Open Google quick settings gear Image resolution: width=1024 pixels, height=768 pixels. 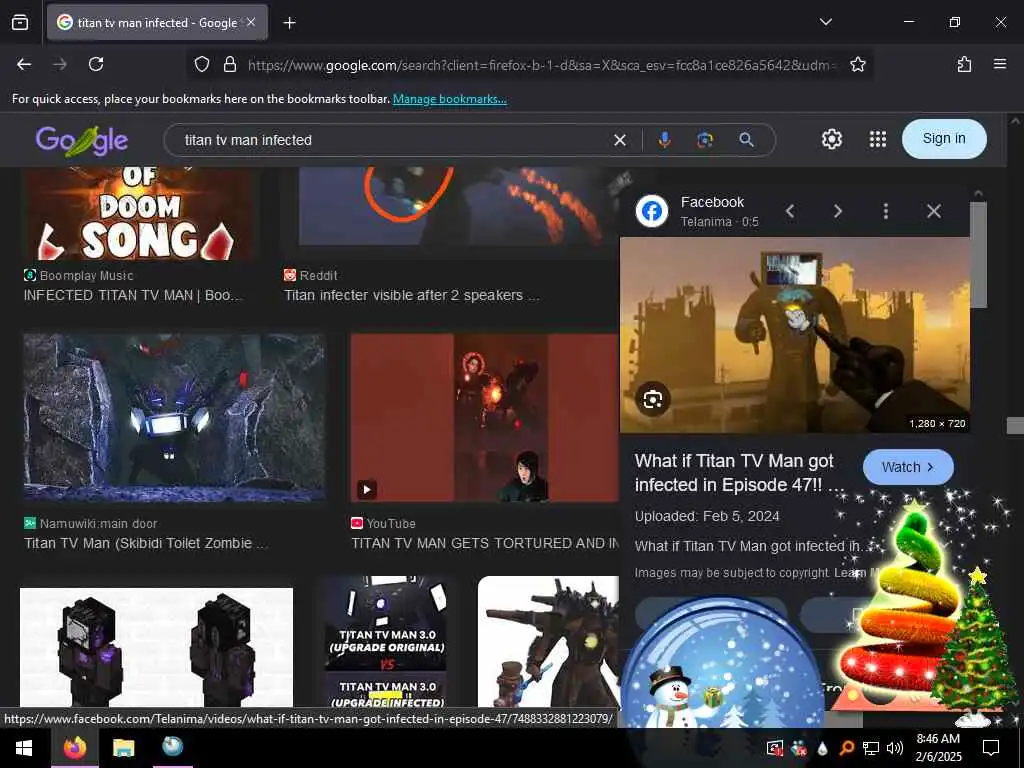click(831, 139)
